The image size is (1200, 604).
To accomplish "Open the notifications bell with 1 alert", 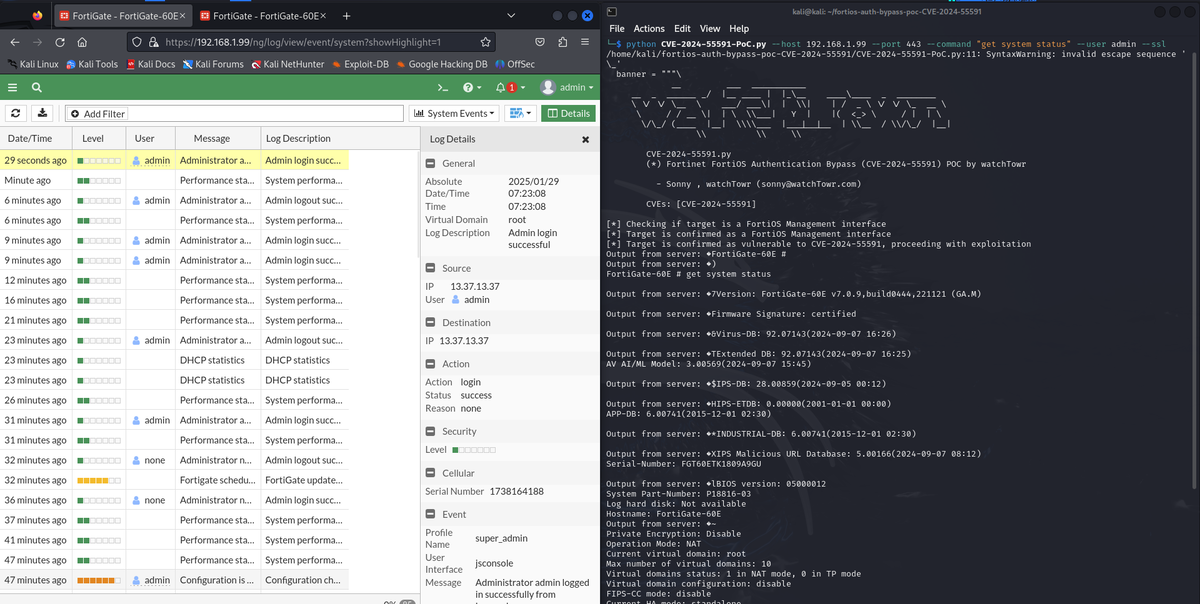I will coord(510,88).
